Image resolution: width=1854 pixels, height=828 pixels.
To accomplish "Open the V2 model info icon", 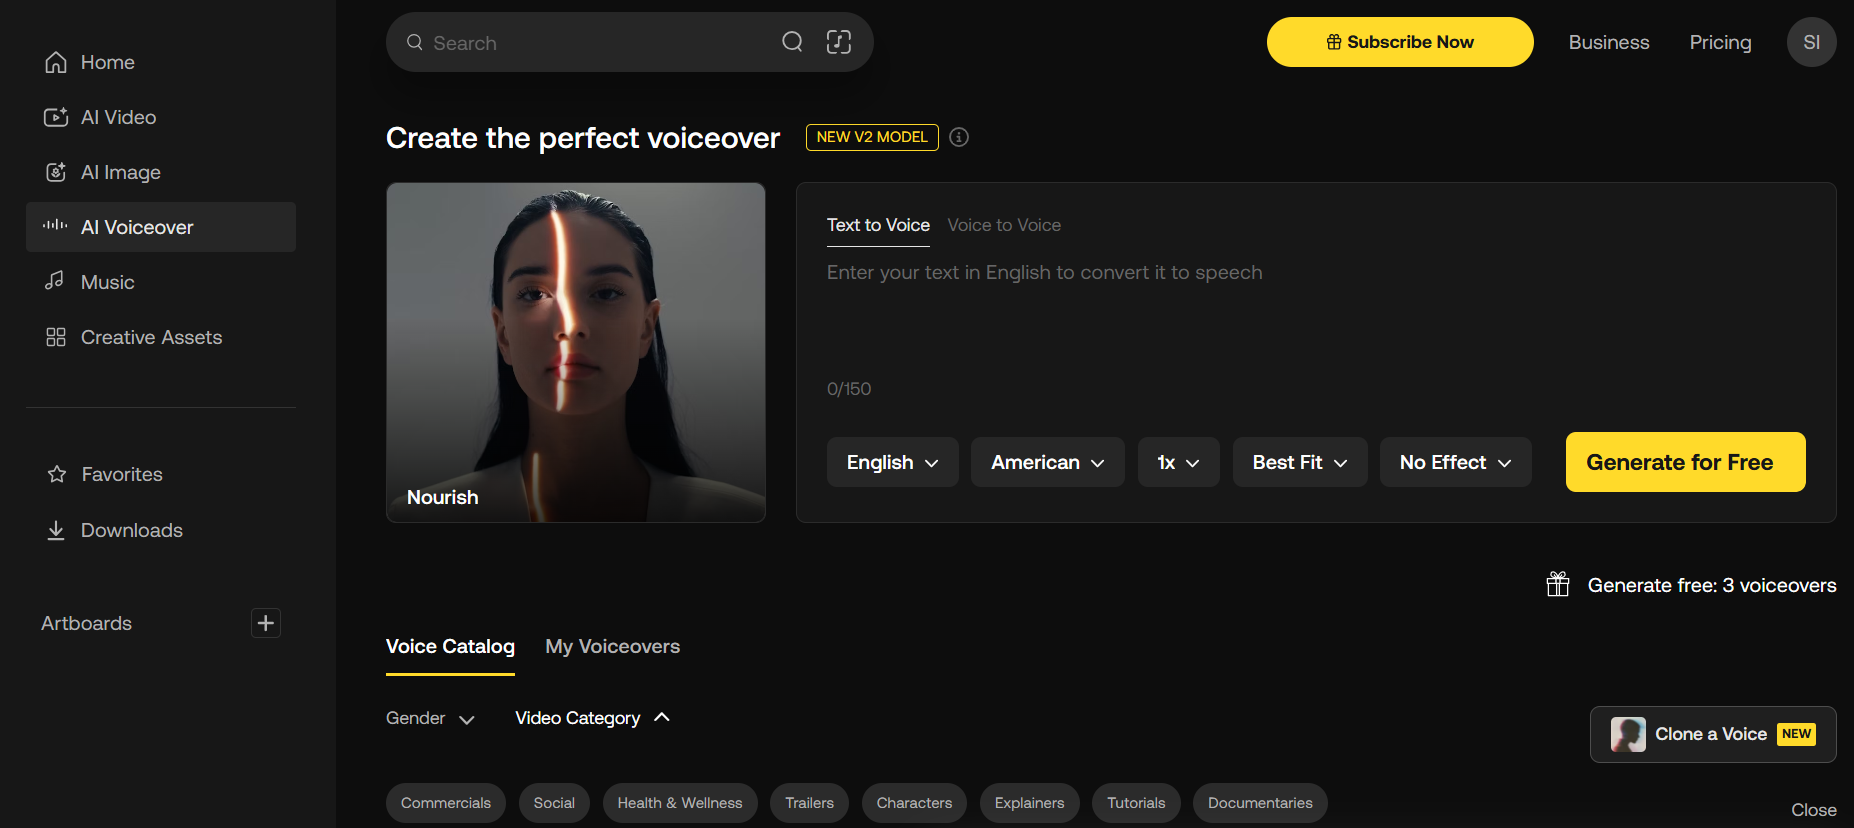I will tap(959, 138).
